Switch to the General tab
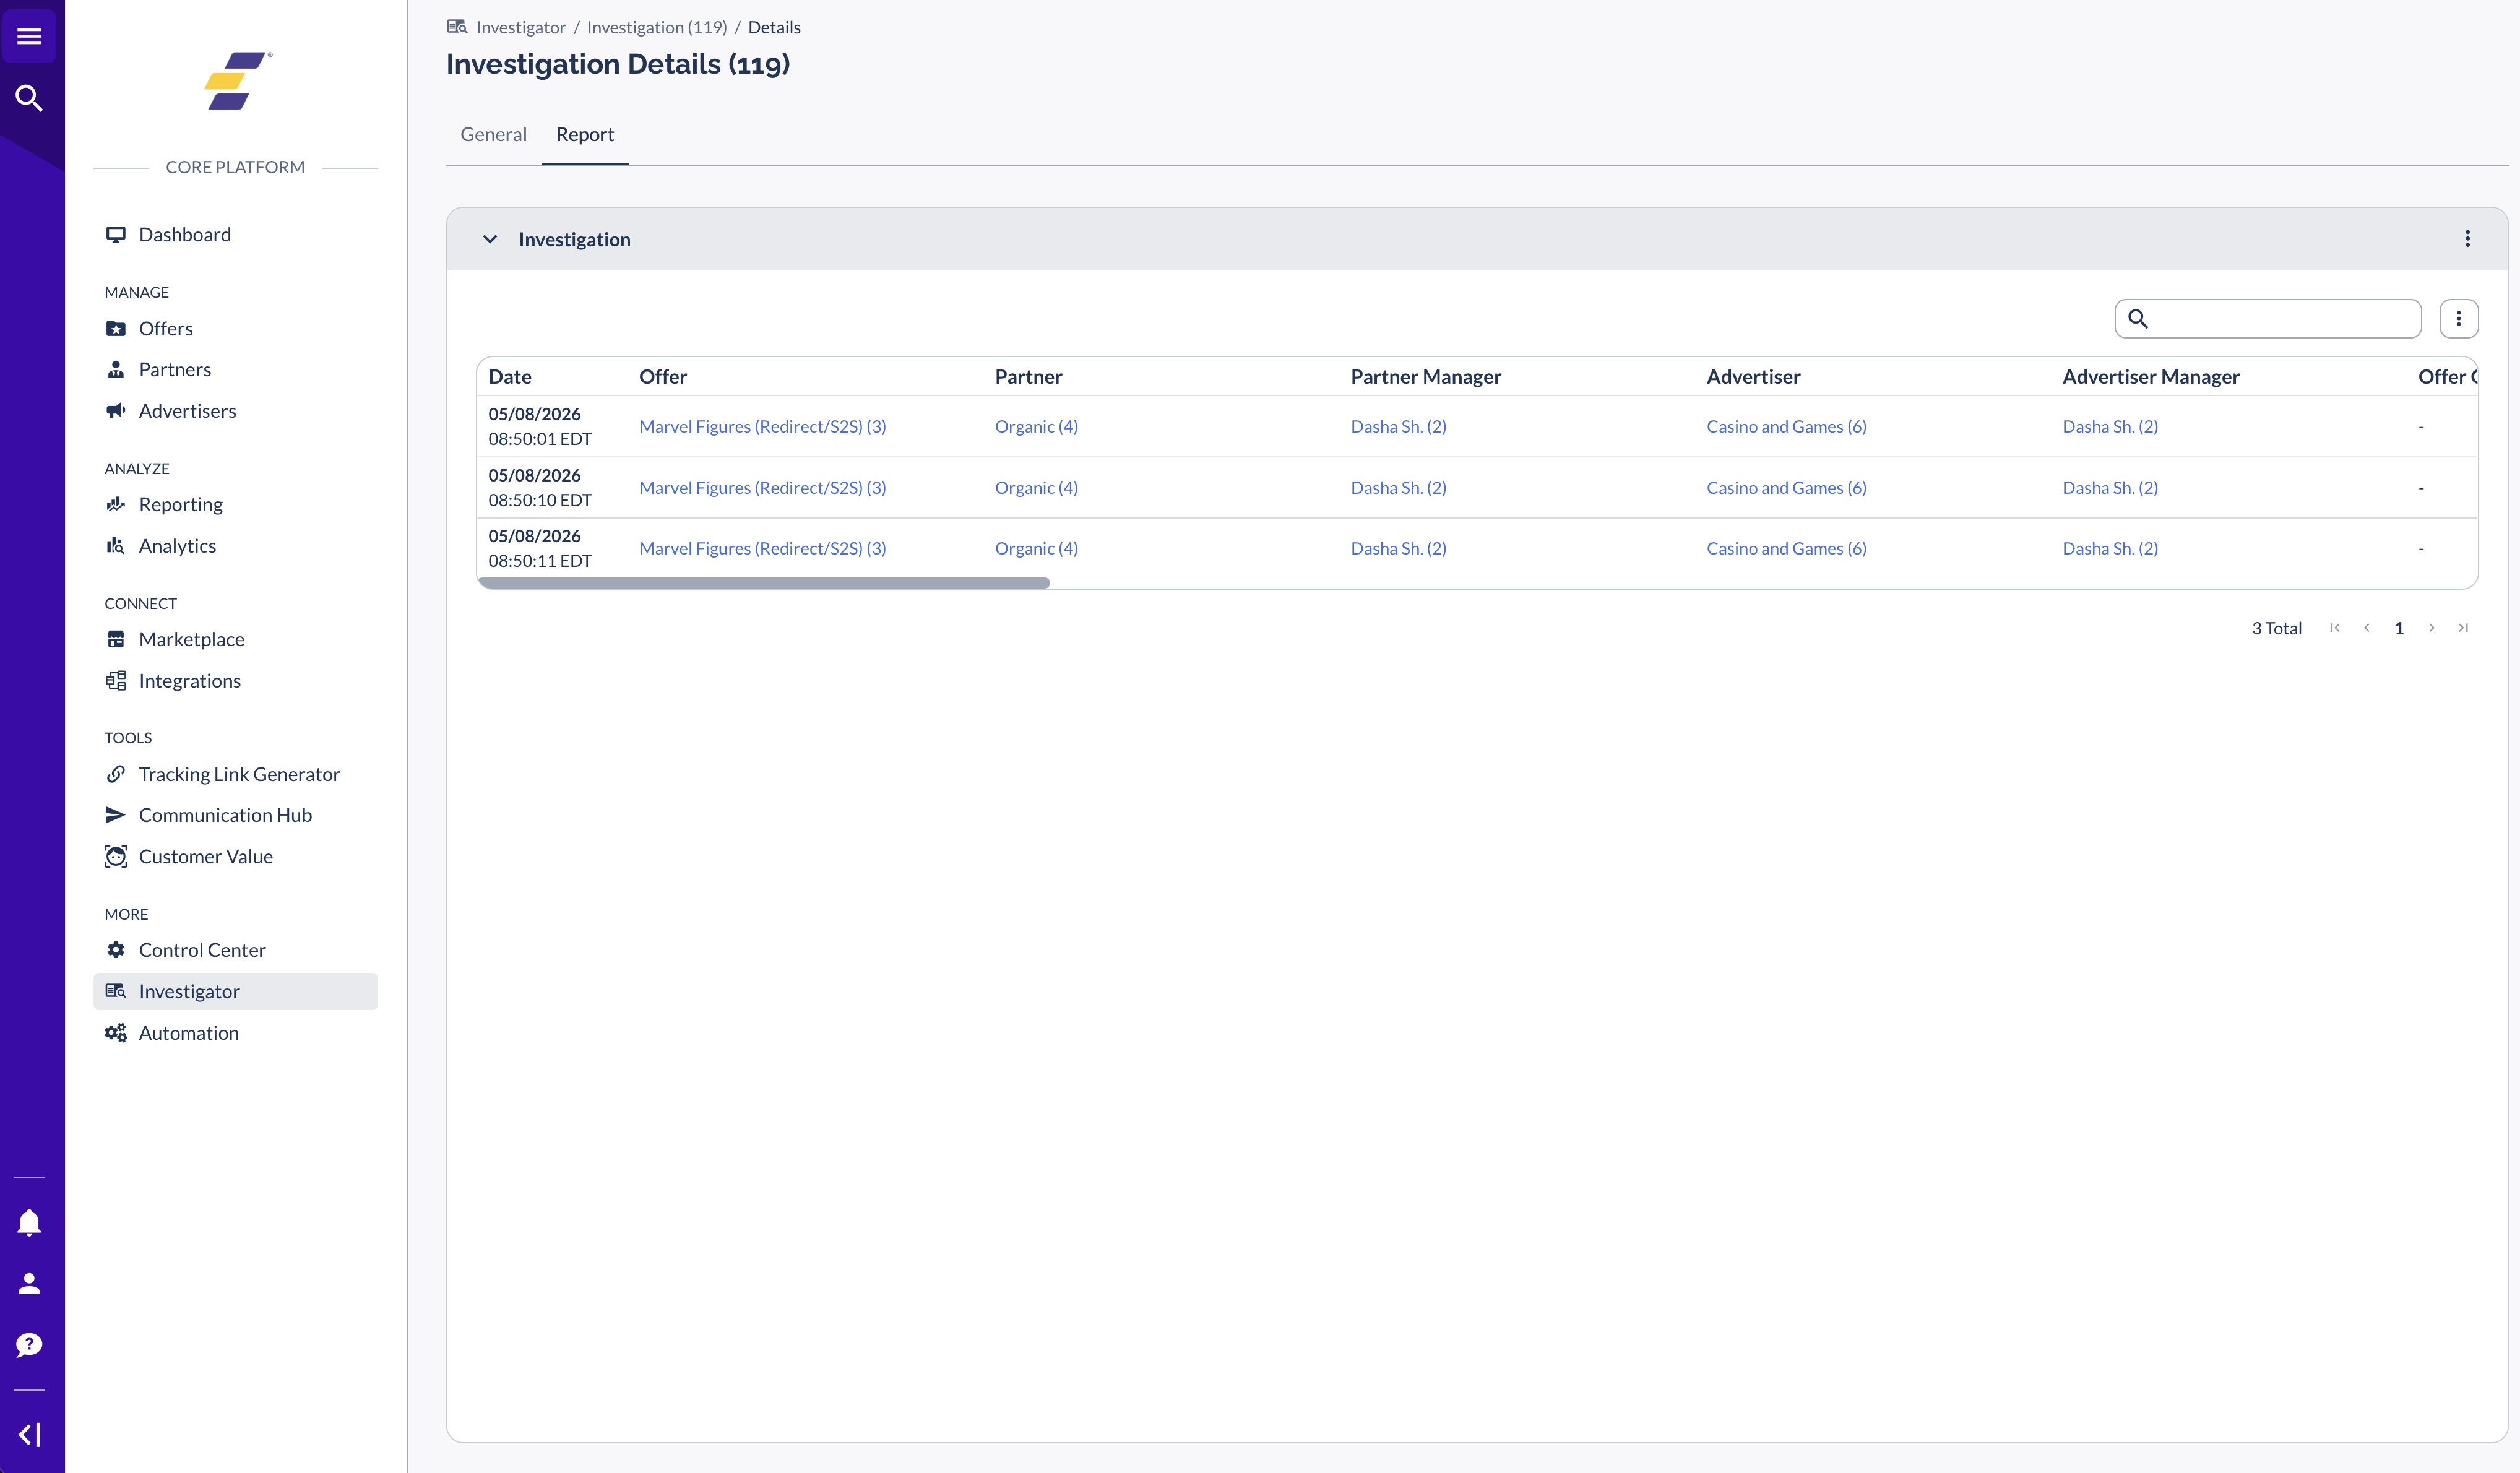 point(494,135)
